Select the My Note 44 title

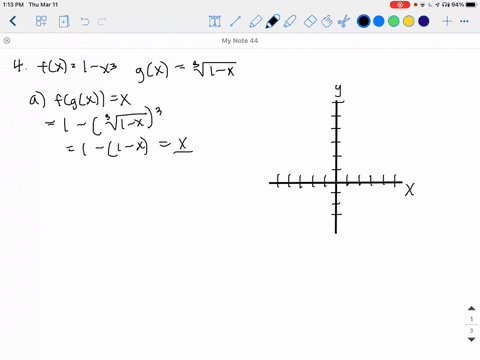click(240, 41)
